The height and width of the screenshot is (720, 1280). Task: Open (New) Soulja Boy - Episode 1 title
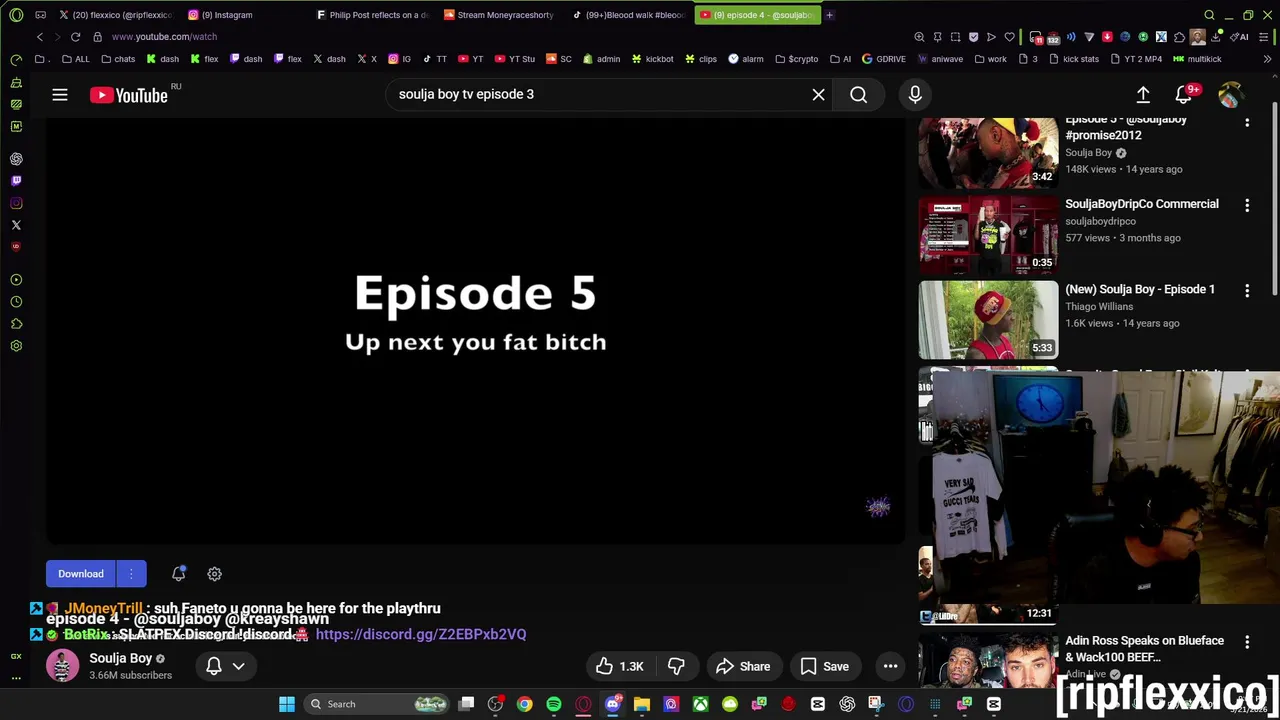pyautogui.click(x=1140, y=289)
